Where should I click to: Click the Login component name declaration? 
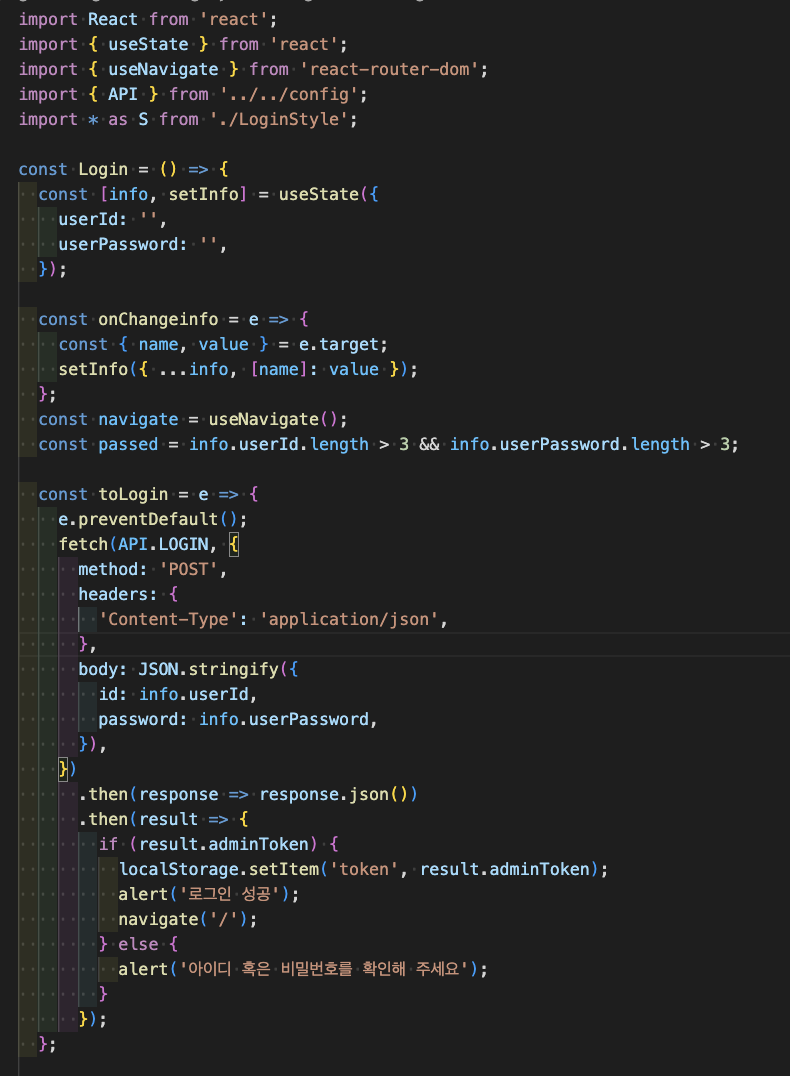click(x=103, y=169)
